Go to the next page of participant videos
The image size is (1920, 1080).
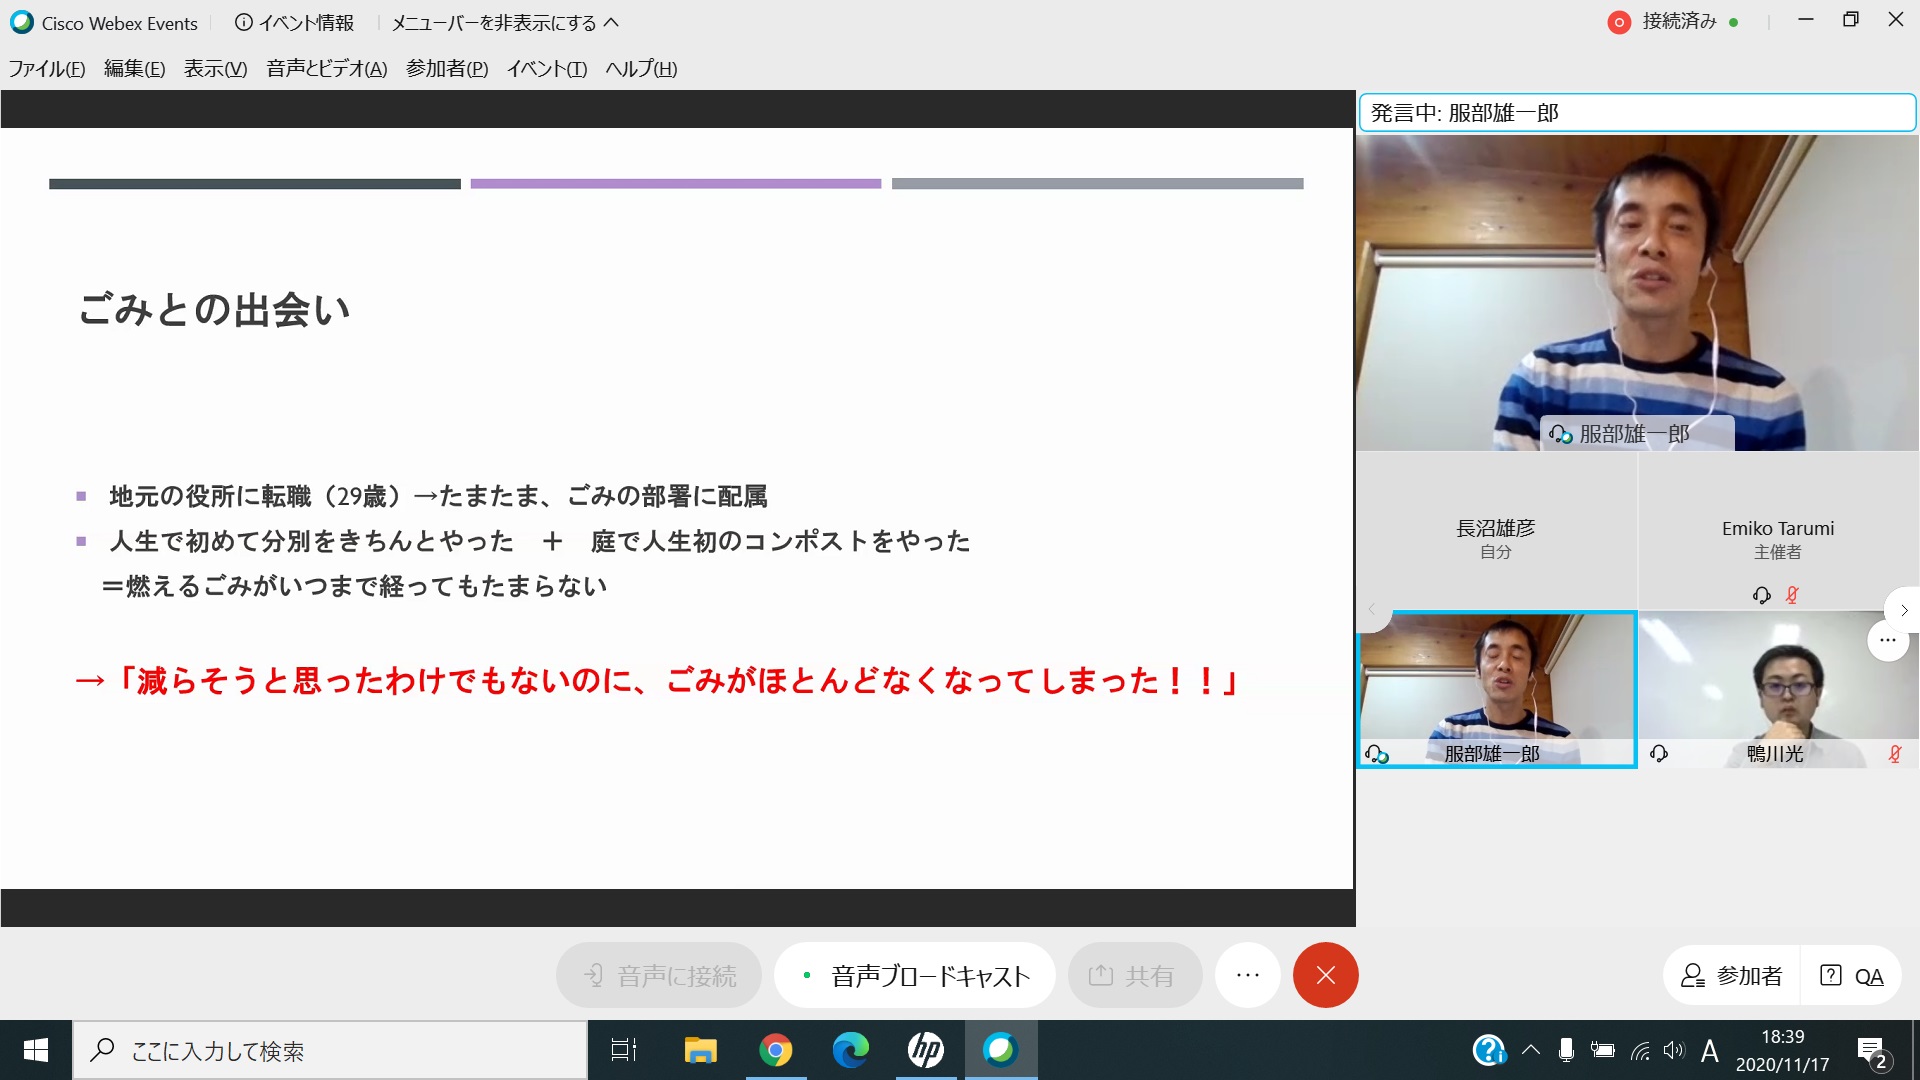click(1904, 610)
